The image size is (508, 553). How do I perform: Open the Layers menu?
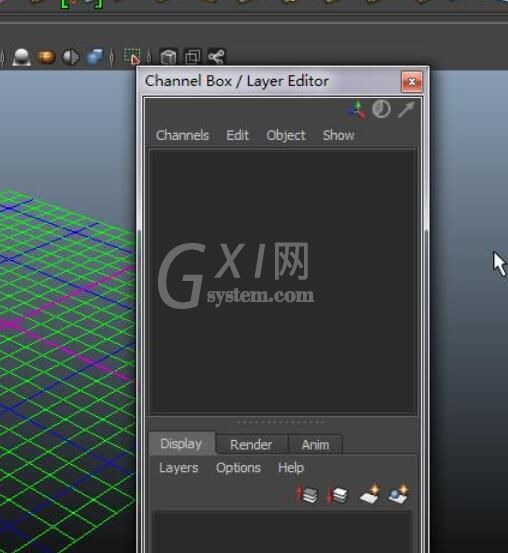coord(179,468)
